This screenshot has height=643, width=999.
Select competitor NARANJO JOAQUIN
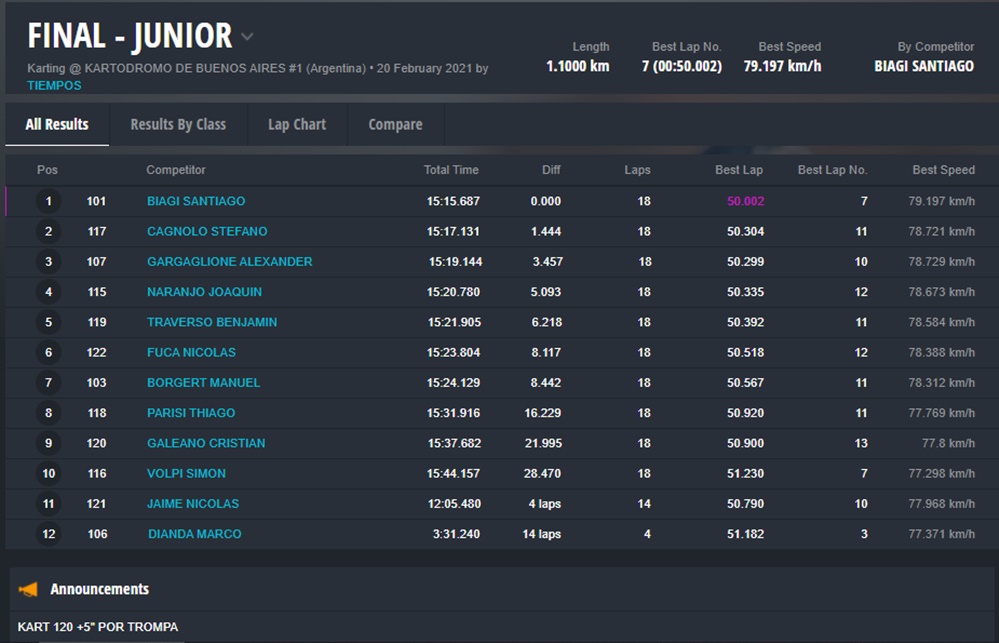pyautogui.click(x=204, y=292)
